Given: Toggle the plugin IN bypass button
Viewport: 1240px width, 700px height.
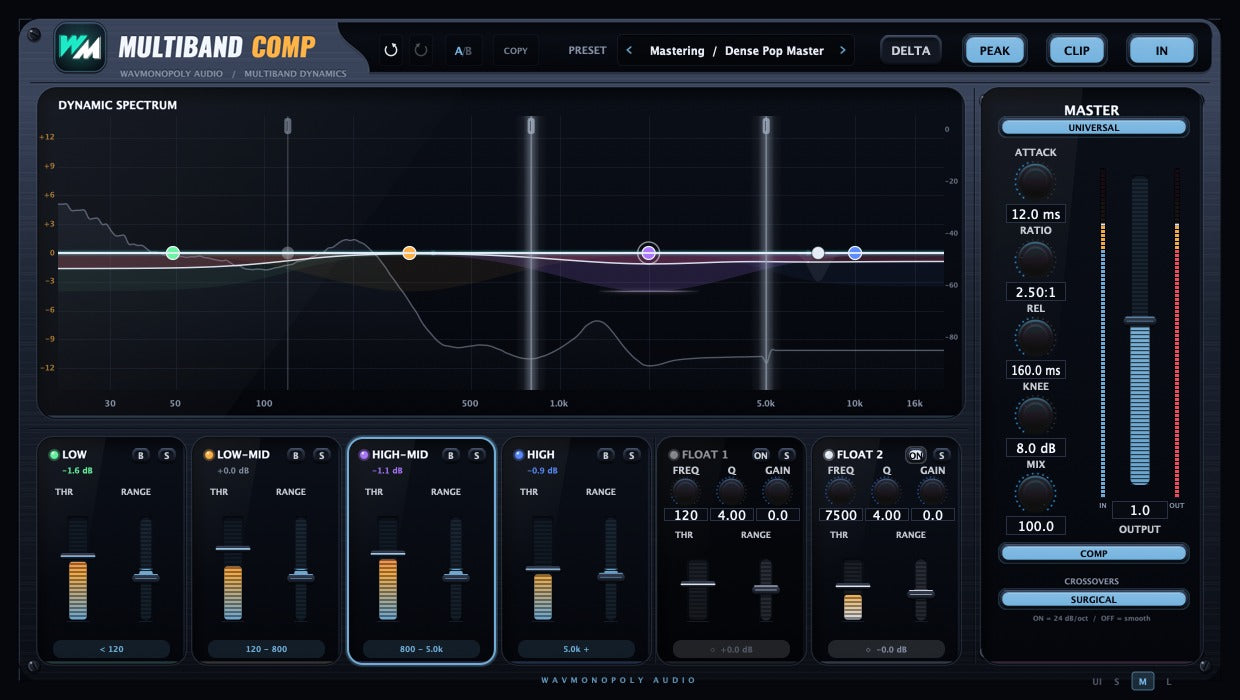Looking at the screenshot, I should pos(1161,50).
